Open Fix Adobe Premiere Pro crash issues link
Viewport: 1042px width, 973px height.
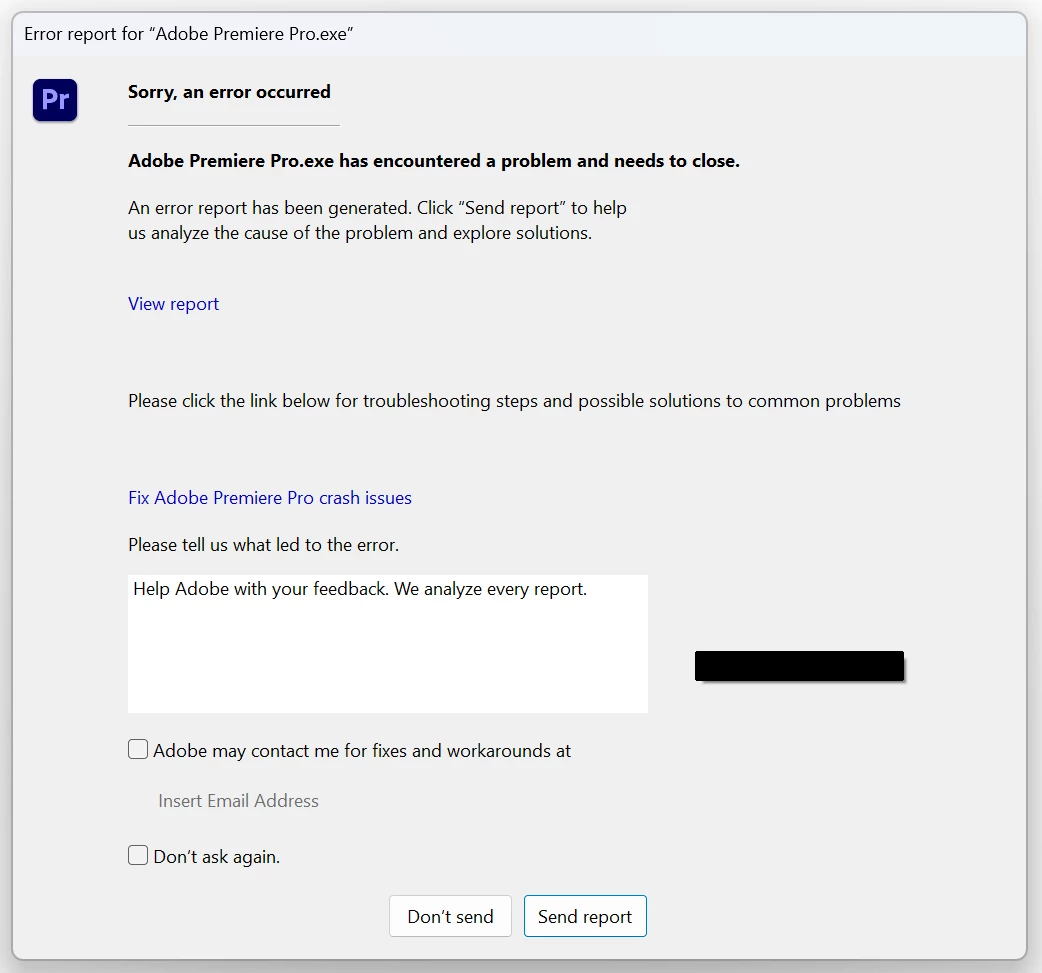tap(270, 498)
